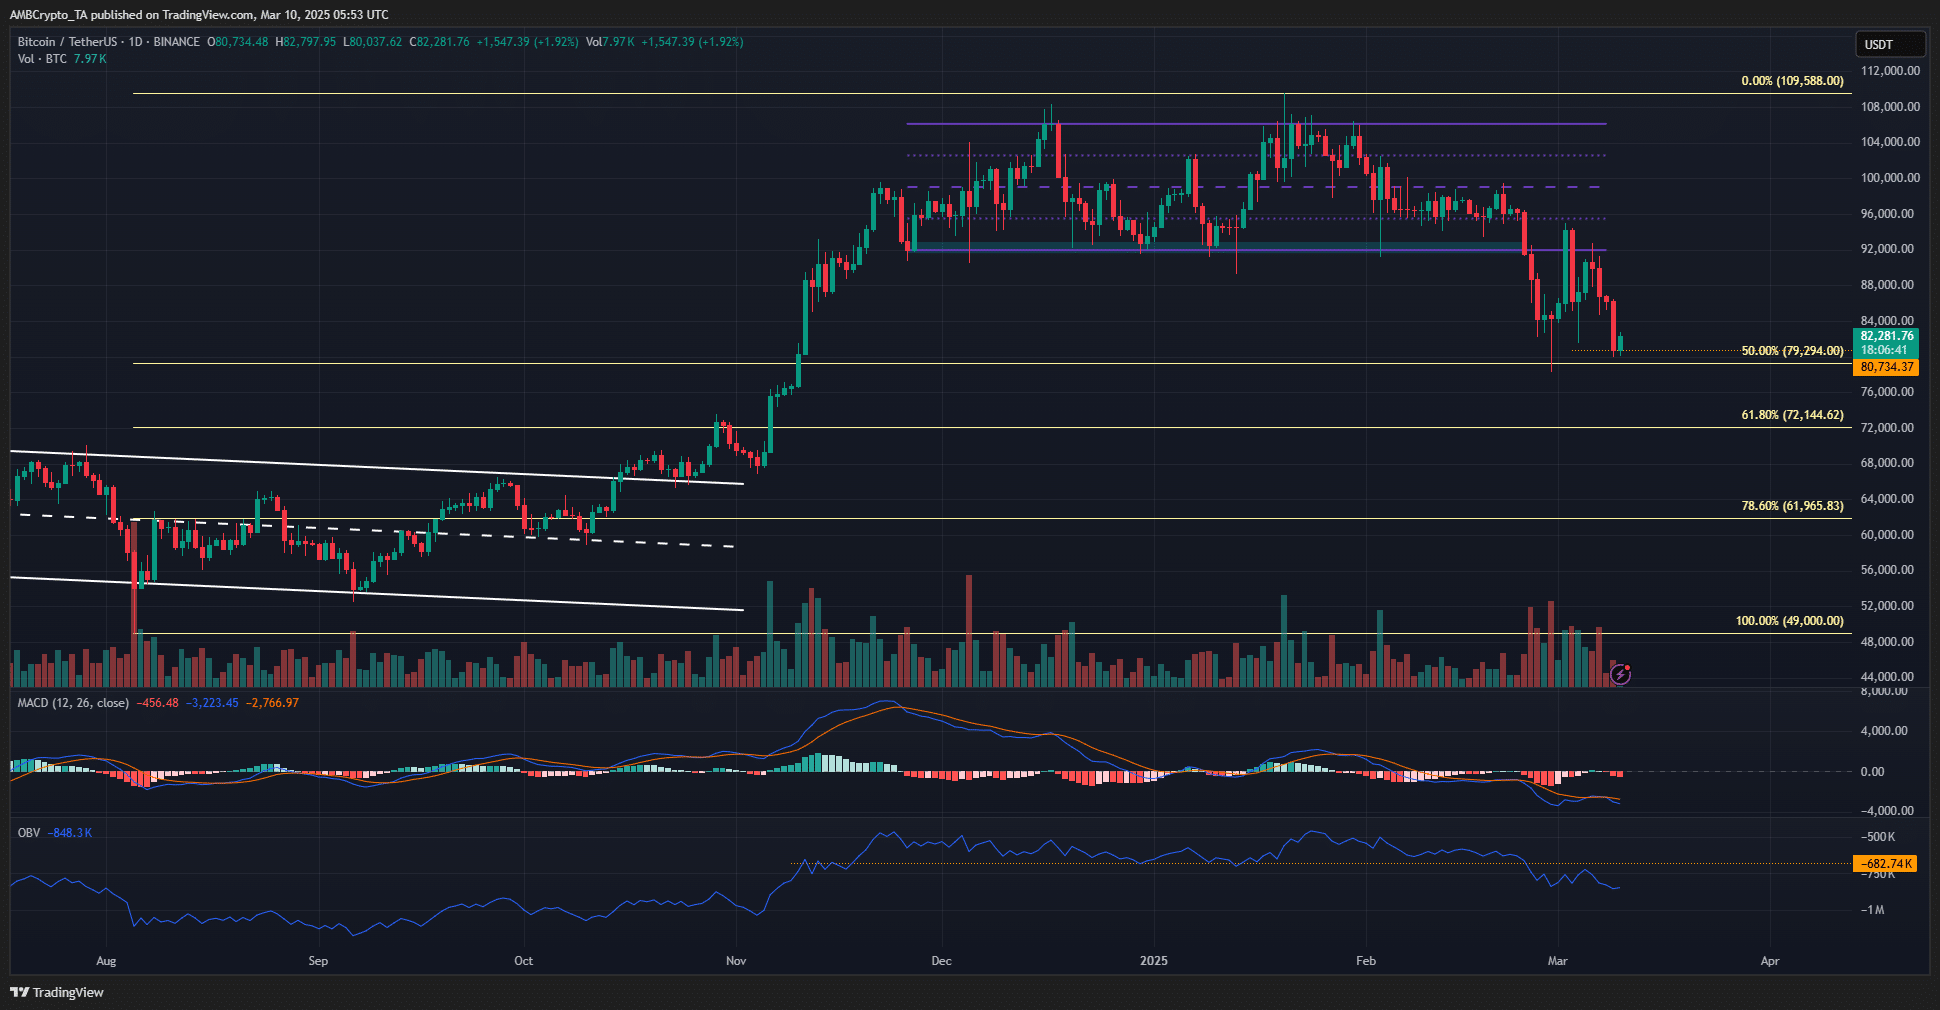This screenshot has width=1940, height=1010.
Task: Click the purple lightning bolt icon on the chart
Action: [1621, 675]
